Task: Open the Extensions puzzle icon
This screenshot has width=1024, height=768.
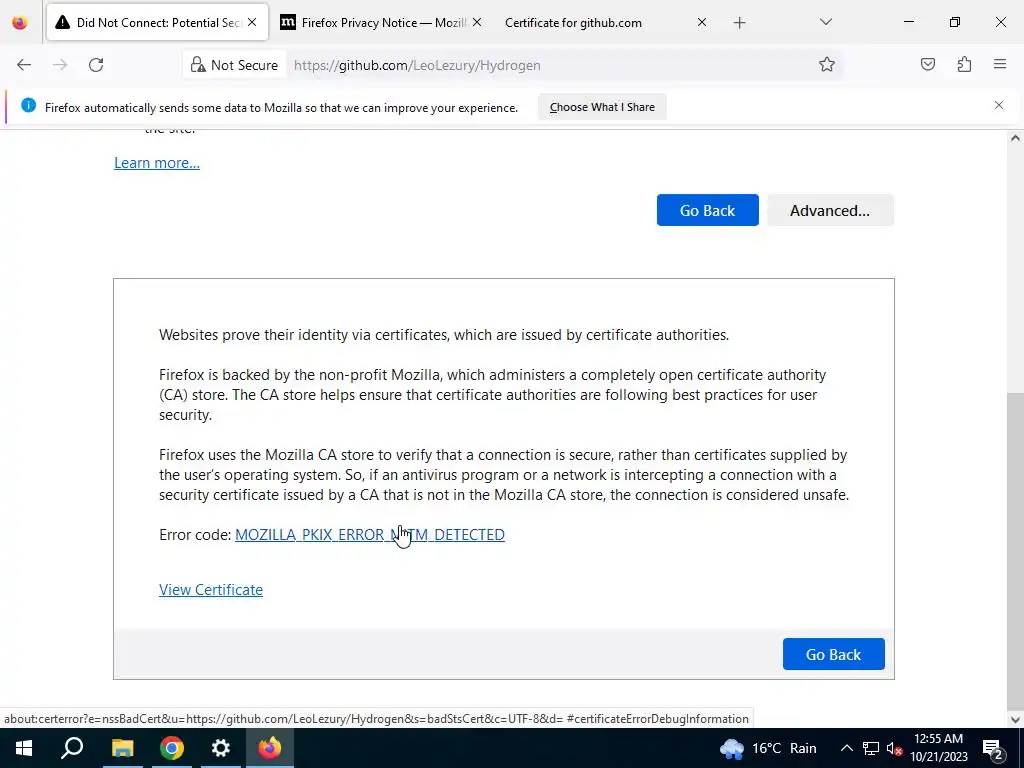Action: click(x=964, y=64)
